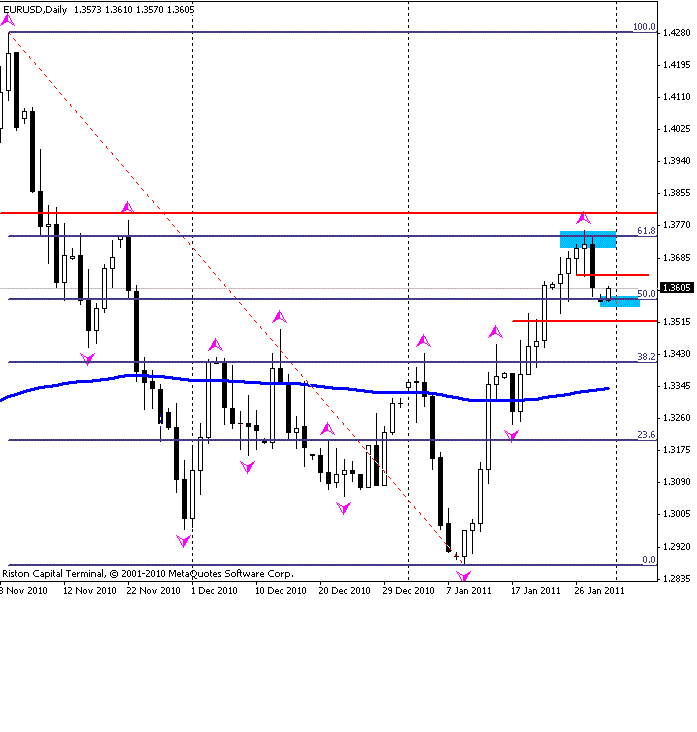697x732 pixels.
Task: Select the long red horizontal line above 61.8
Action: point(329,213)
